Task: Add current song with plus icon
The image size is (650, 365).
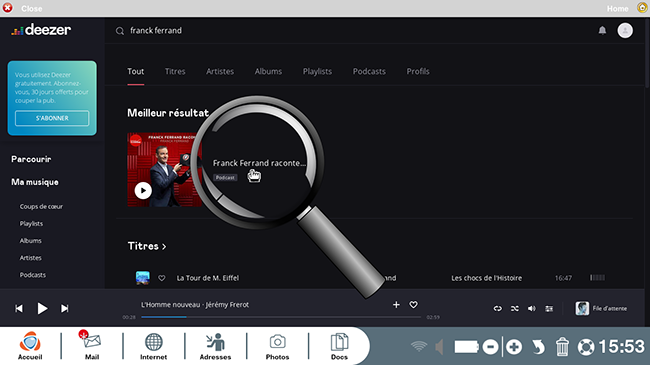Action: point(396,304)
